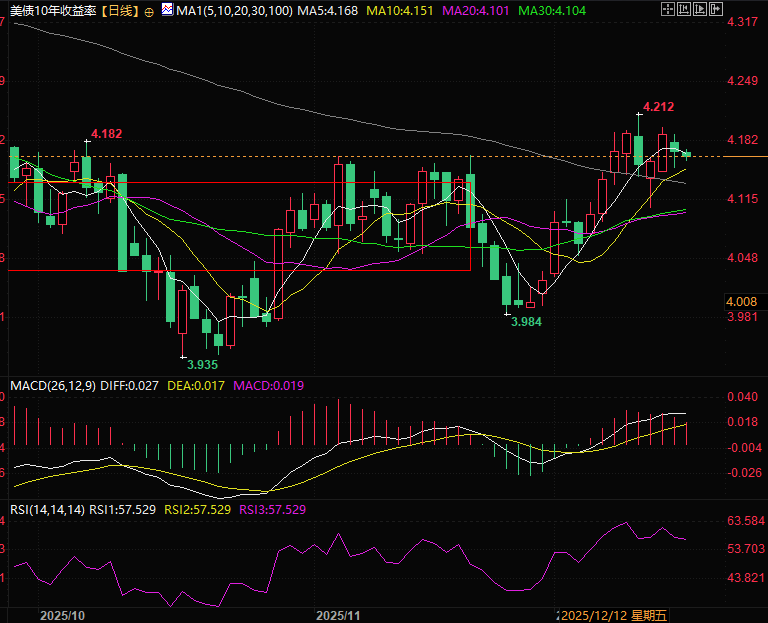Image resolution: width=768 pixels, height=623 pixels.
Task: Click the 4.249 price axis label
Action: pos(743,81)
